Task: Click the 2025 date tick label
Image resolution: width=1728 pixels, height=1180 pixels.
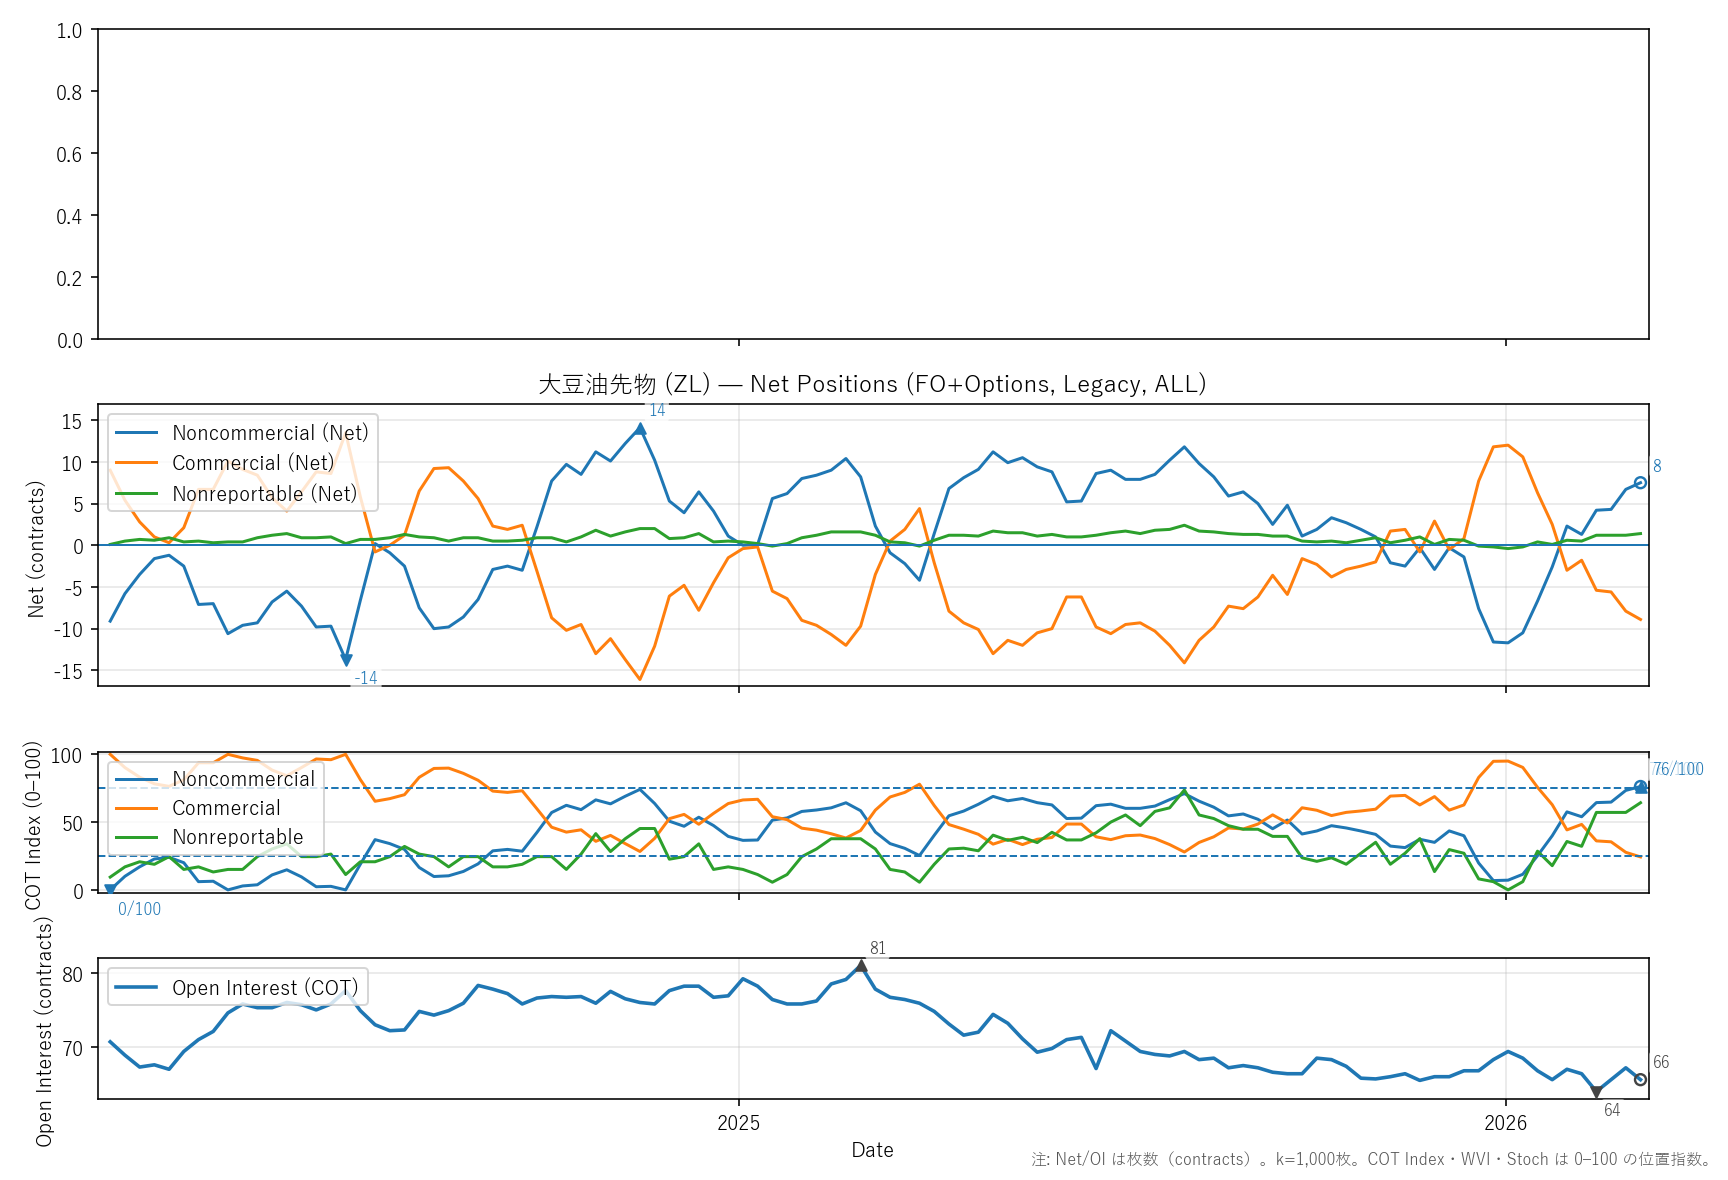Action: (738, 1123)
